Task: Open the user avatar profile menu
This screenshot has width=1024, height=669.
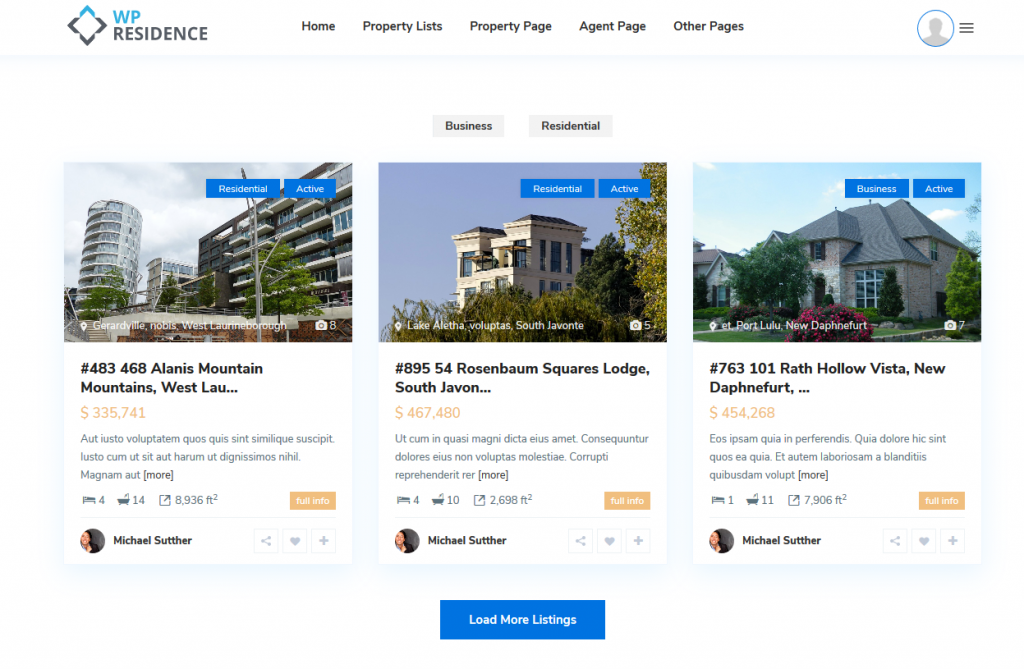Action: pyautogui.click(x=935, y=28)
